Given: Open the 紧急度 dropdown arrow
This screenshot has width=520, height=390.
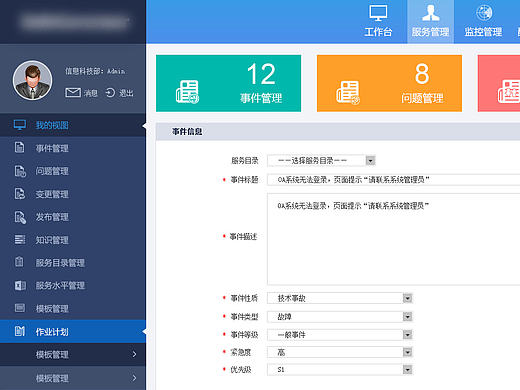Looking at the screenshot, I should pos(407,352).
